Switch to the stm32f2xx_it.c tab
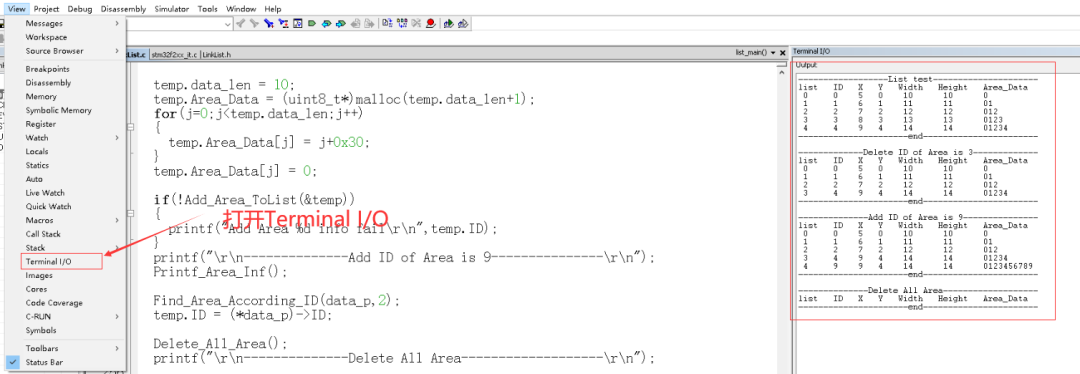 pos(174,54)
